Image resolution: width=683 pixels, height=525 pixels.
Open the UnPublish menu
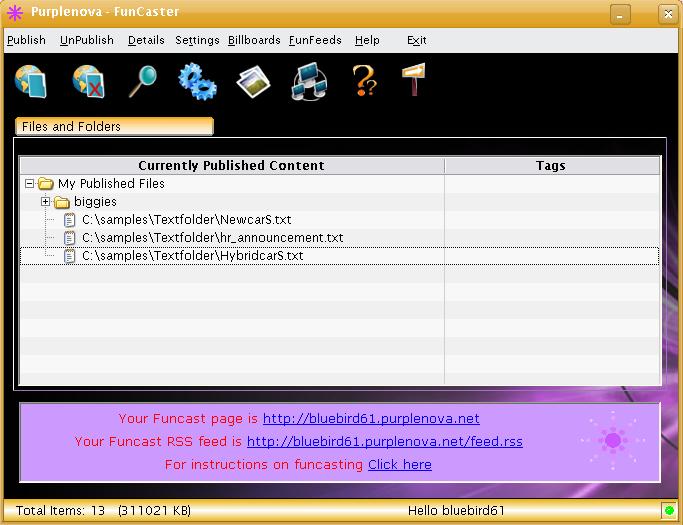87,40
